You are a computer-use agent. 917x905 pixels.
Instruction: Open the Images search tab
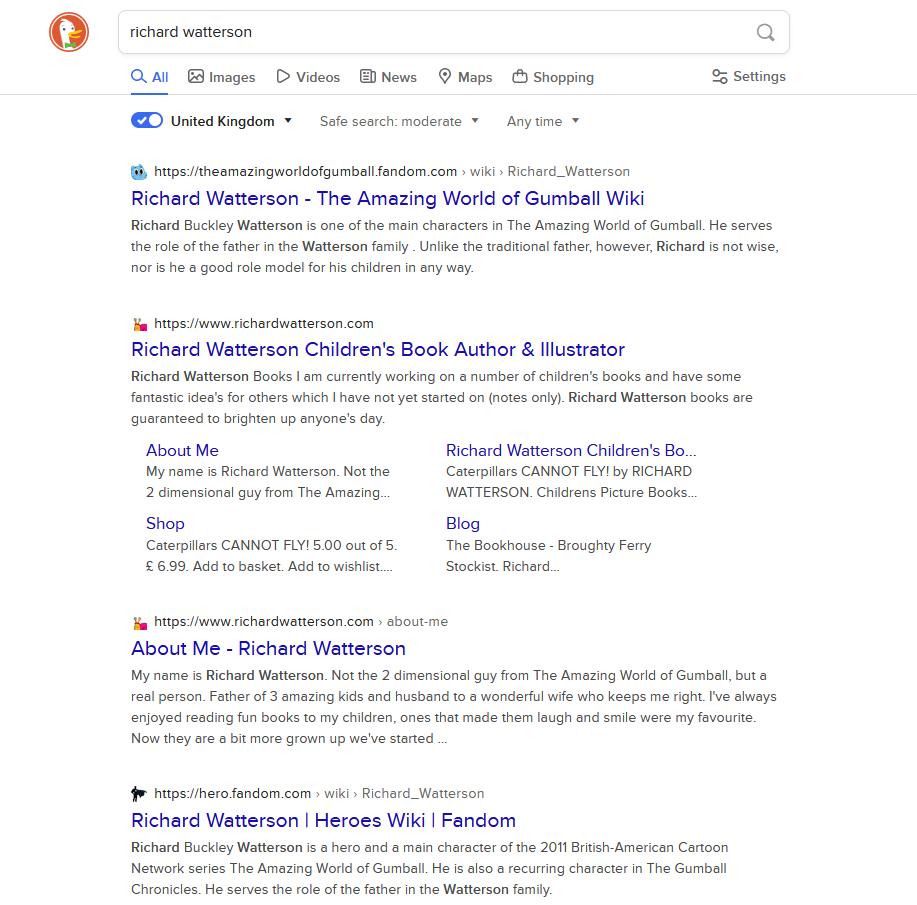pos(221,77)
